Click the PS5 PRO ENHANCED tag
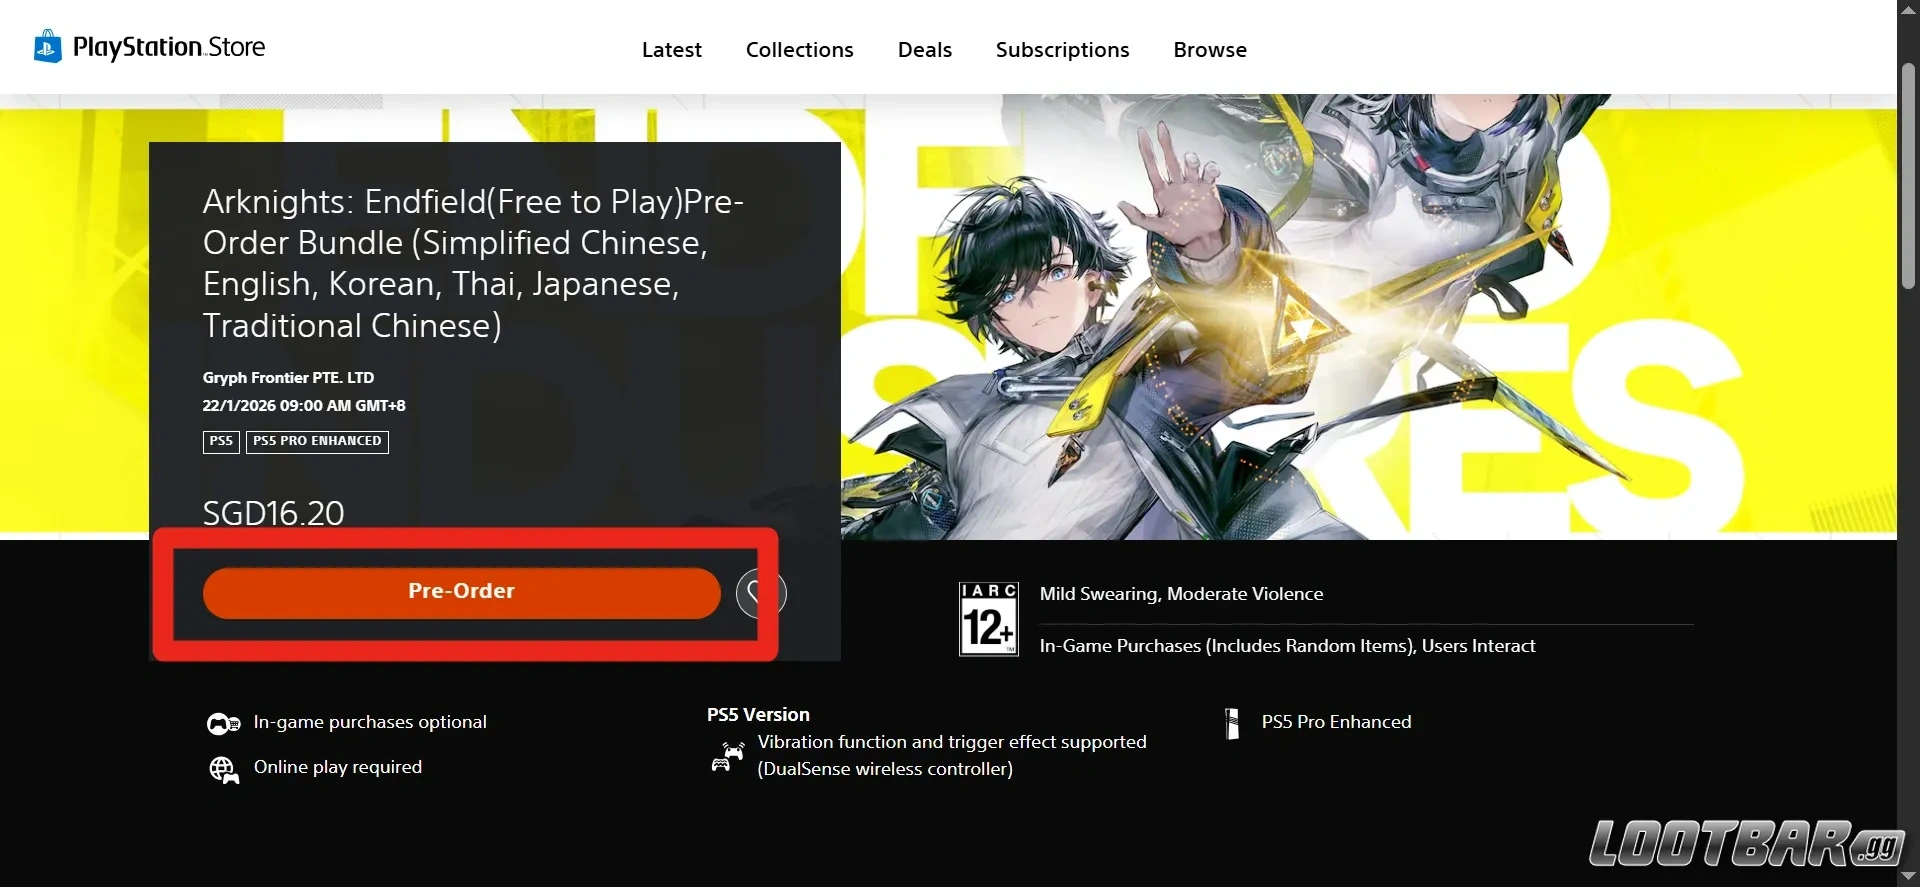 (317, 441)
